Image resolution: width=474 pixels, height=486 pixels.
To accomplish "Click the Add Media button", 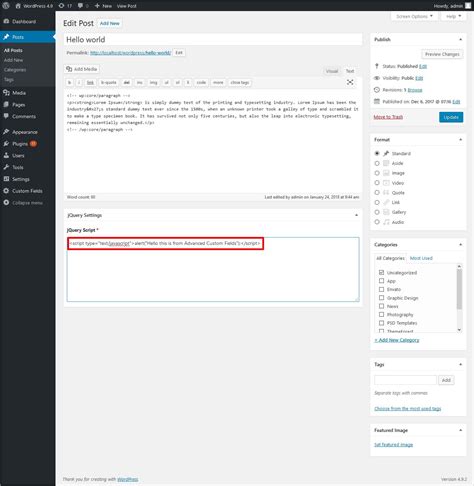I will pos(82,69).
